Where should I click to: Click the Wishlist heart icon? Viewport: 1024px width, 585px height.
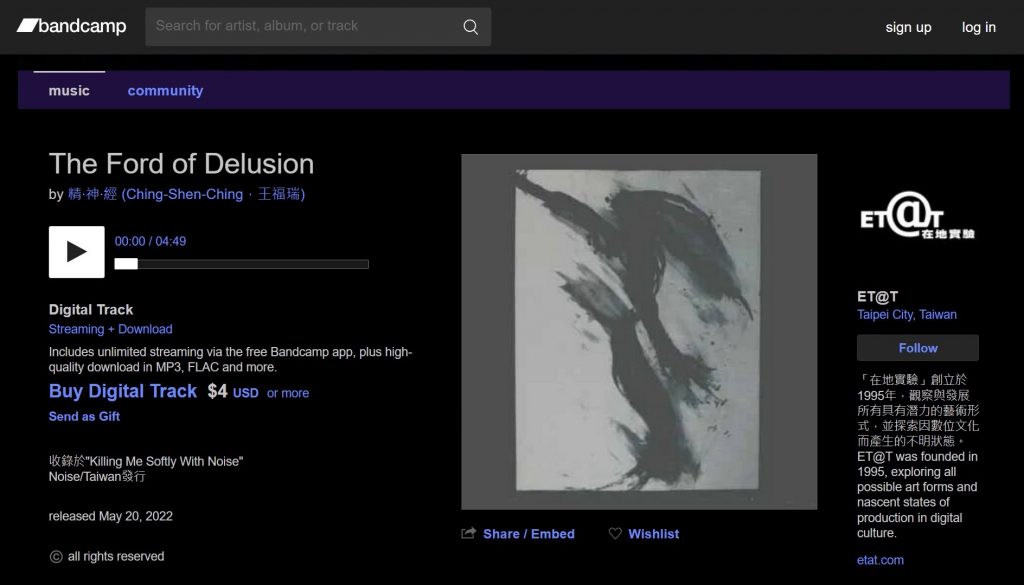[x=615, y=533]
